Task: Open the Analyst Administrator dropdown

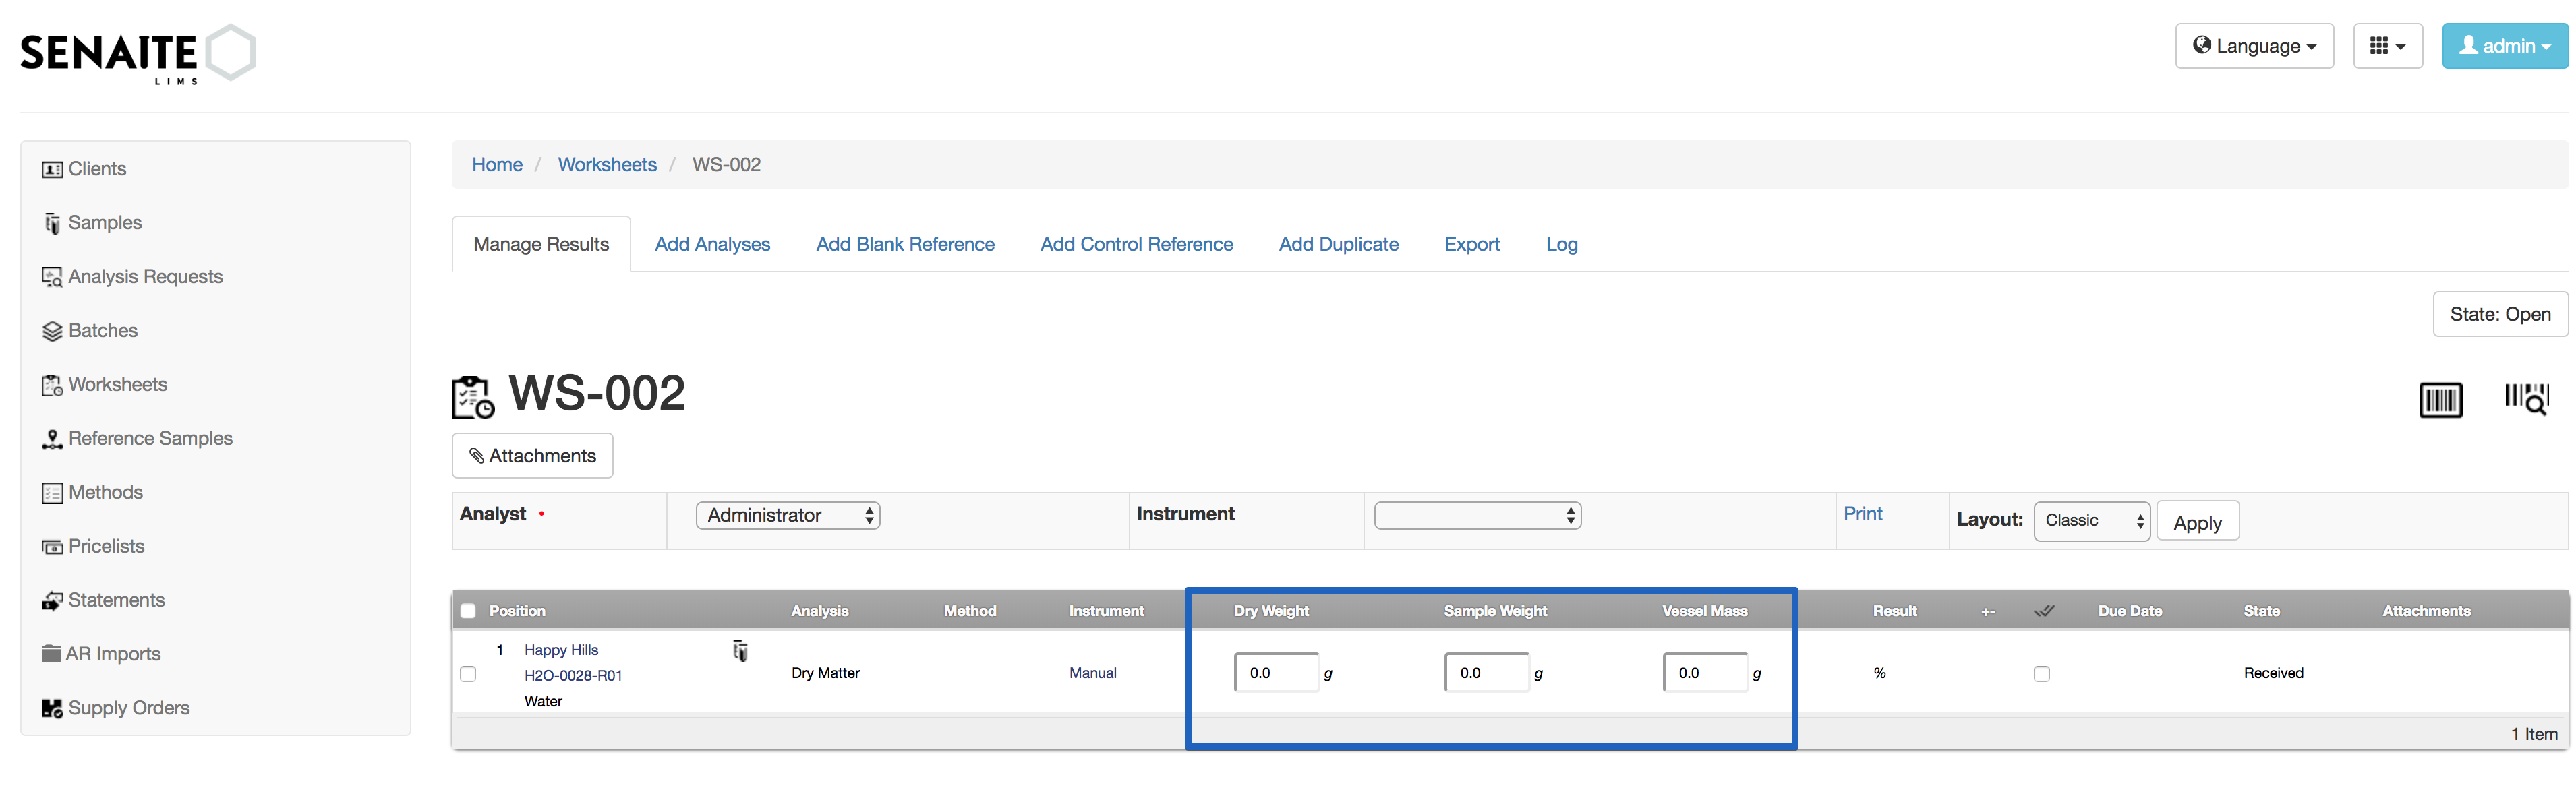Action: tap(787, 515)
